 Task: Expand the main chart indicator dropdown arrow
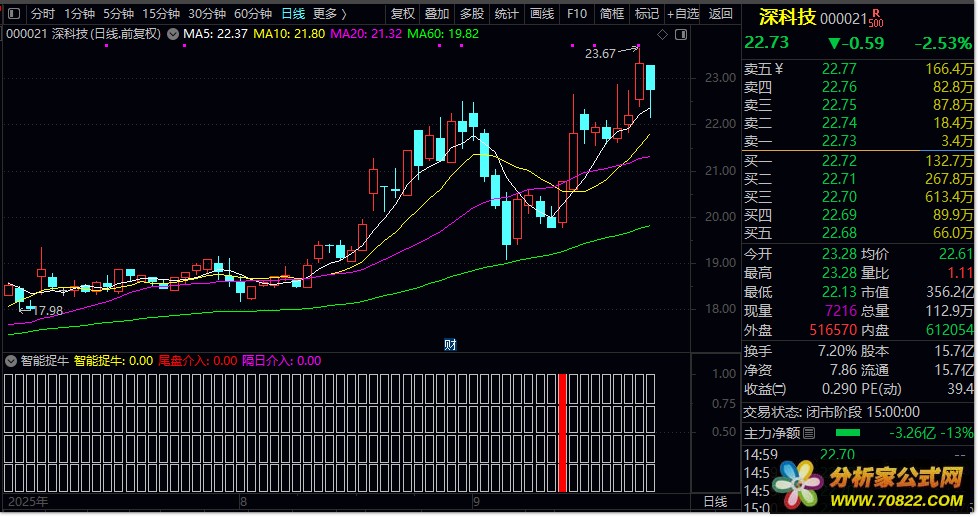coord(174,33)
